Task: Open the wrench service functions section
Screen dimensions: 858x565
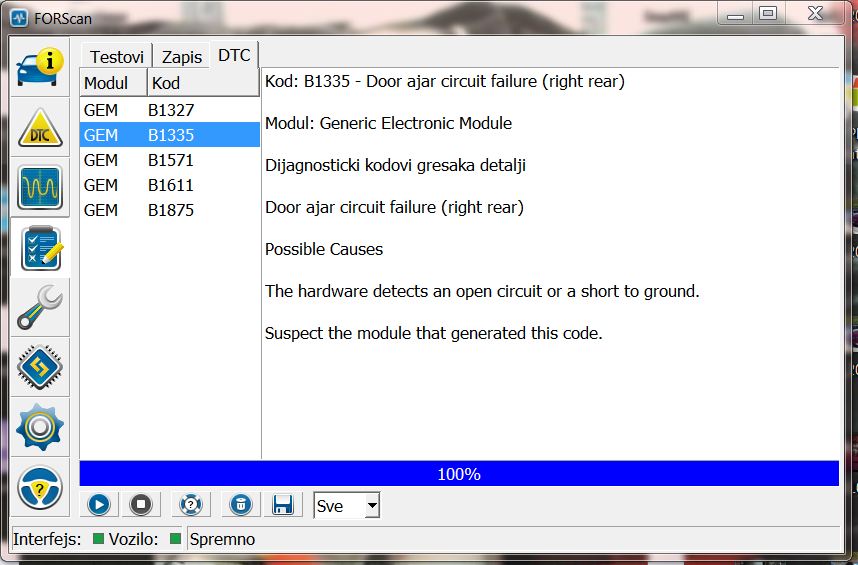Action: tap(40, 307)
